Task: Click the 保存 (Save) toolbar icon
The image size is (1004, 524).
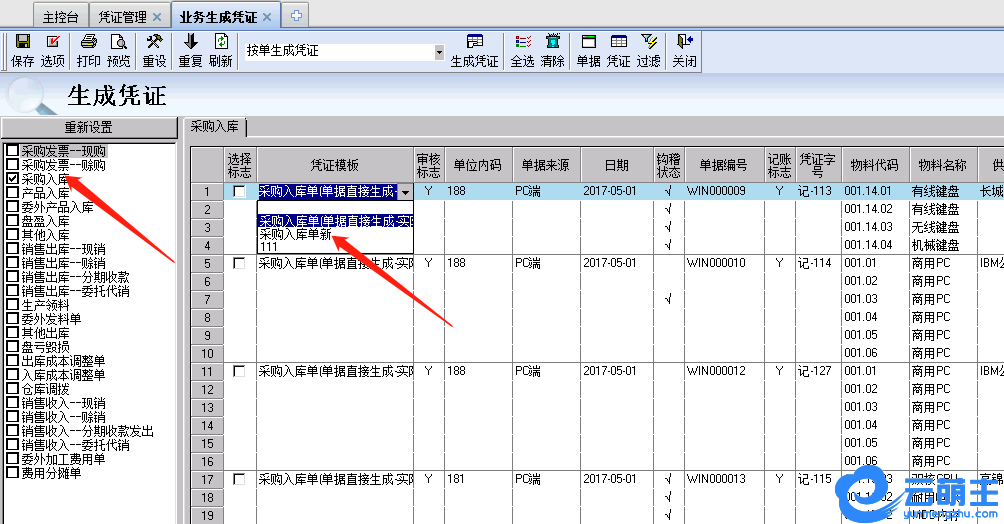Action: tap(22, 50)
